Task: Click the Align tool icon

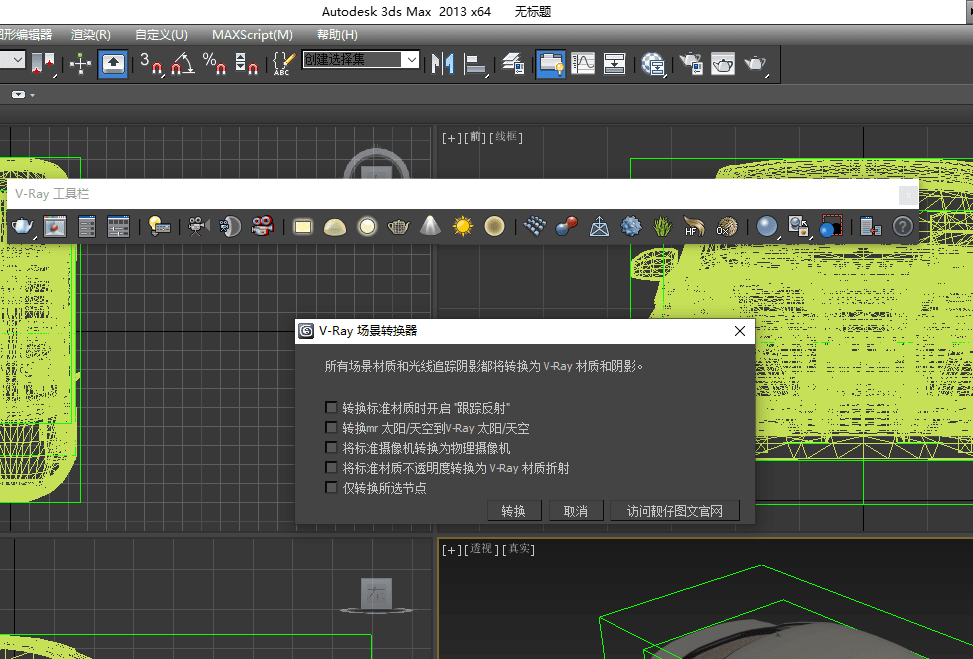Action: coord(475,63)
